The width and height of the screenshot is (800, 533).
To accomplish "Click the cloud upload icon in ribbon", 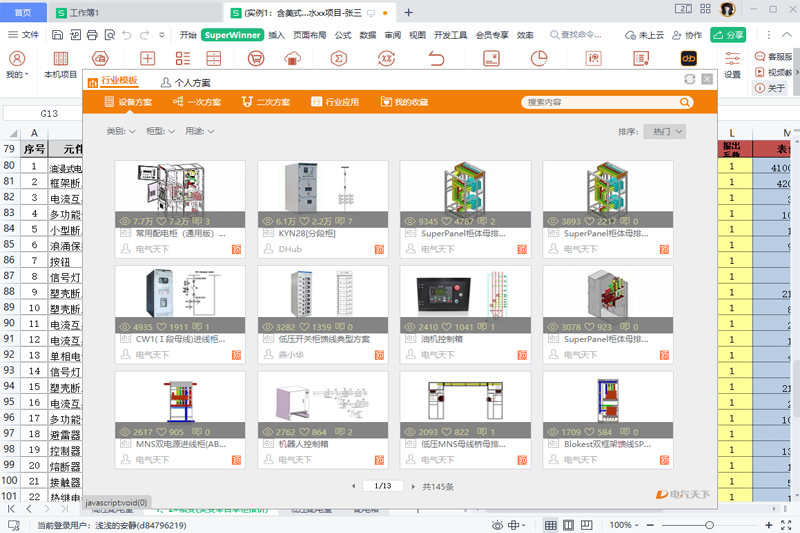I will point(293,59).
